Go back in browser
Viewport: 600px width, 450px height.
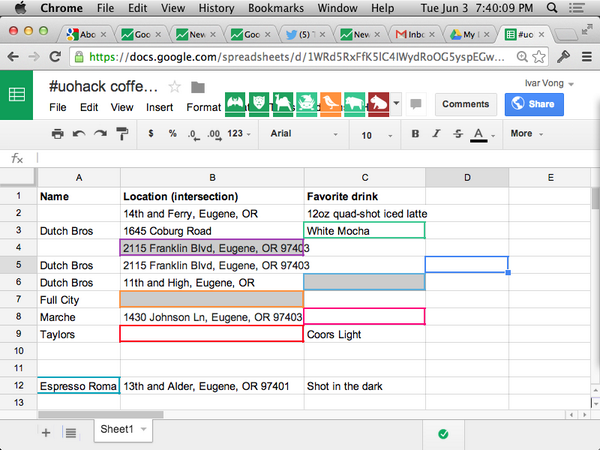[13, 57]
